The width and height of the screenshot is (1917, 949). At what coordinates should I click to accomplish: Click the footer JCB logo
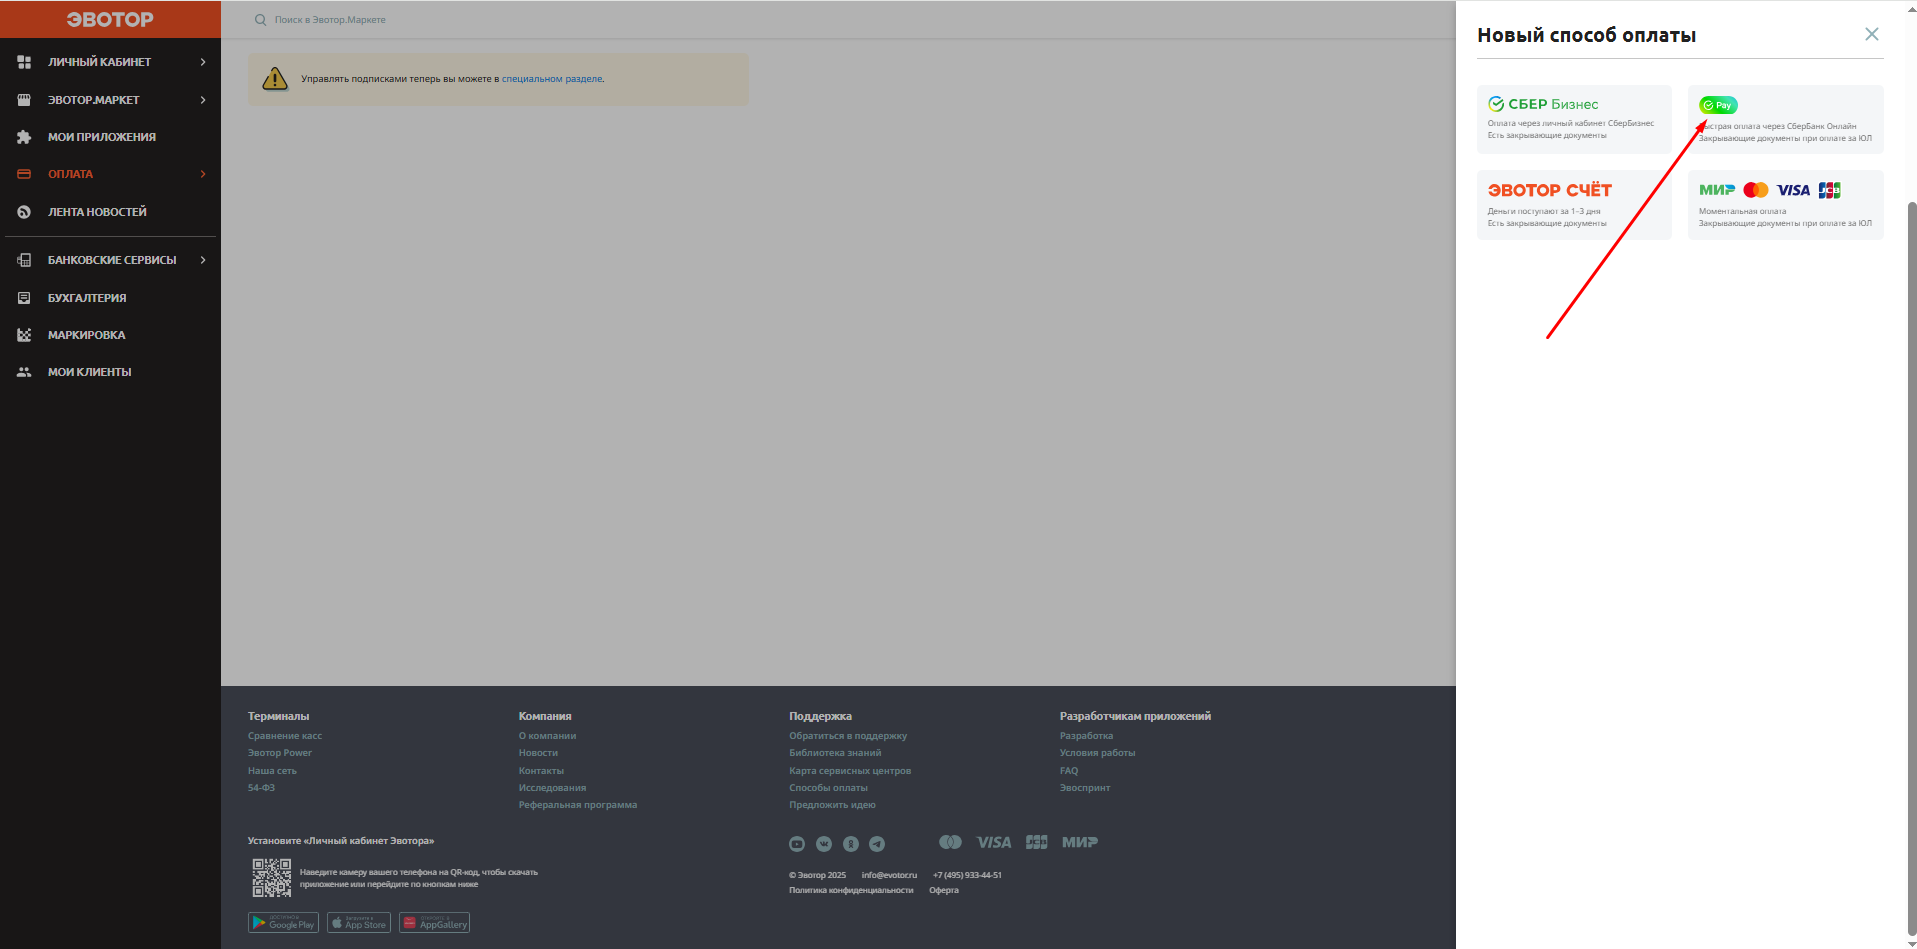1037,842
